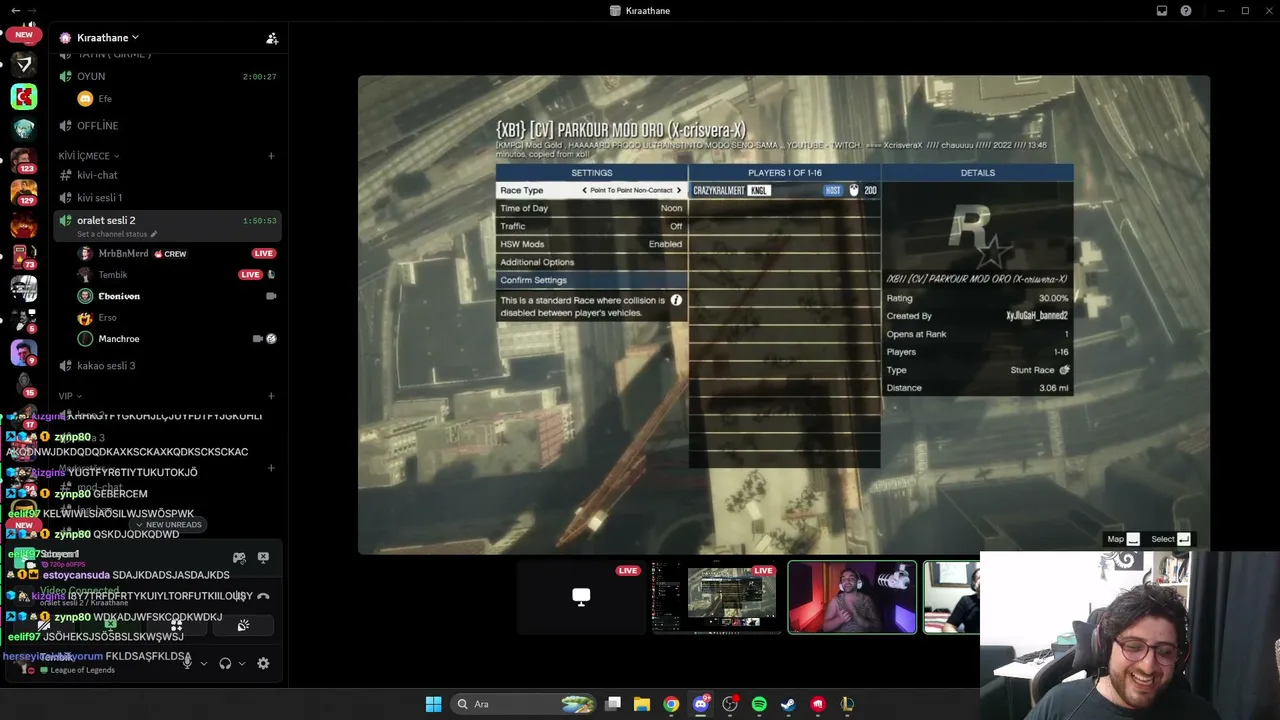Screen dimensions: 1280x720
Task: Toggle headphone deafen
Action: [x=225, y=663]
